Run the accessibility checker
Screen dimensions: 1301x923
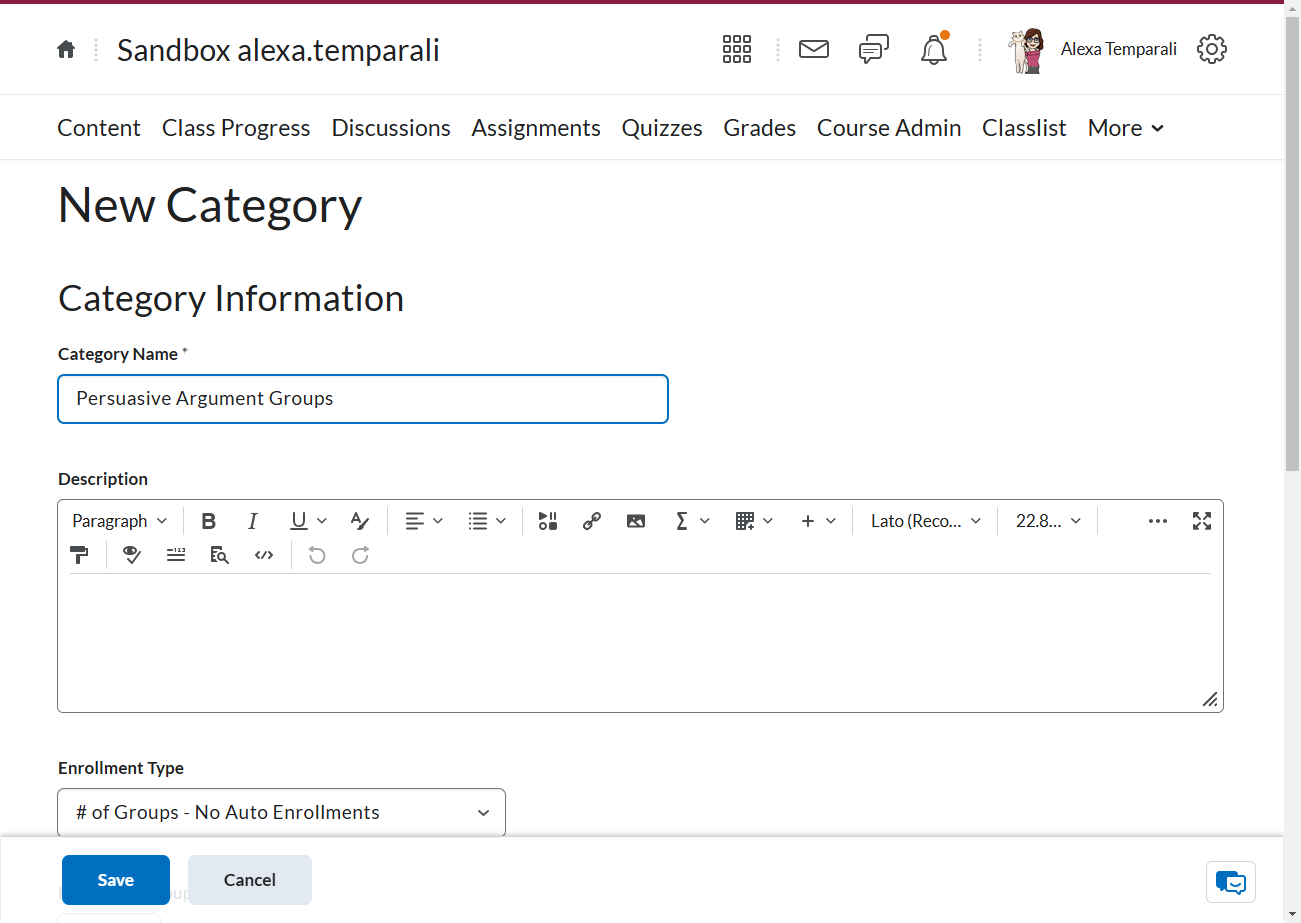tap(132, 555)
